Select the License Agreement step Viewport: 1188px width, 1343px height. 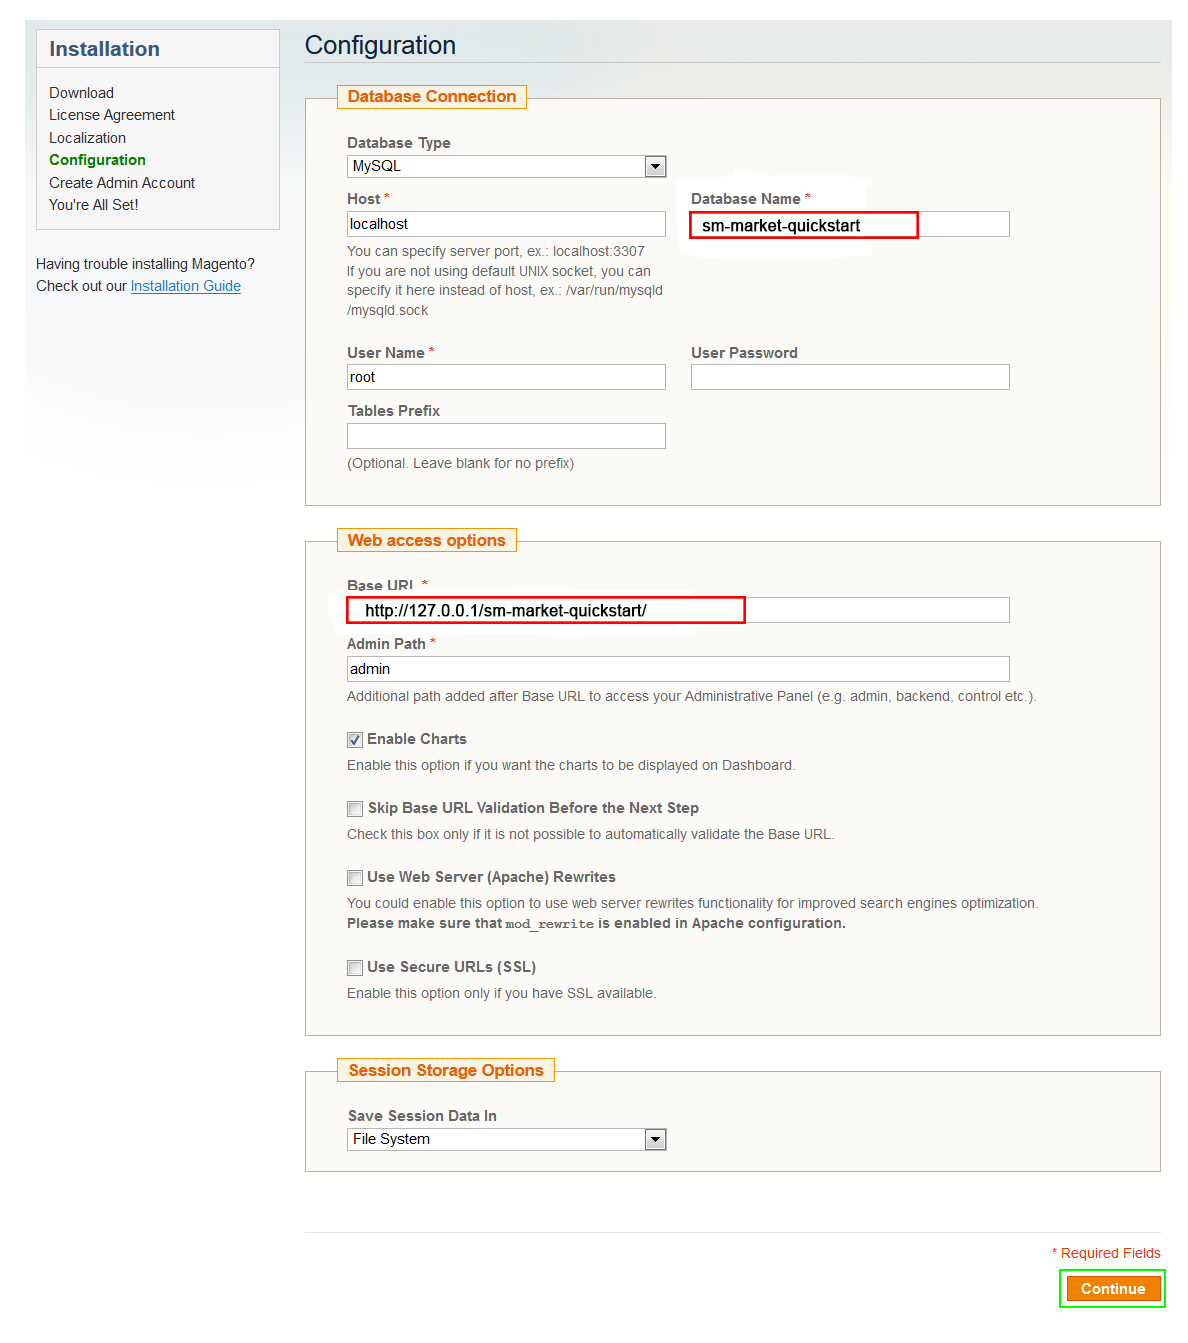112,115
